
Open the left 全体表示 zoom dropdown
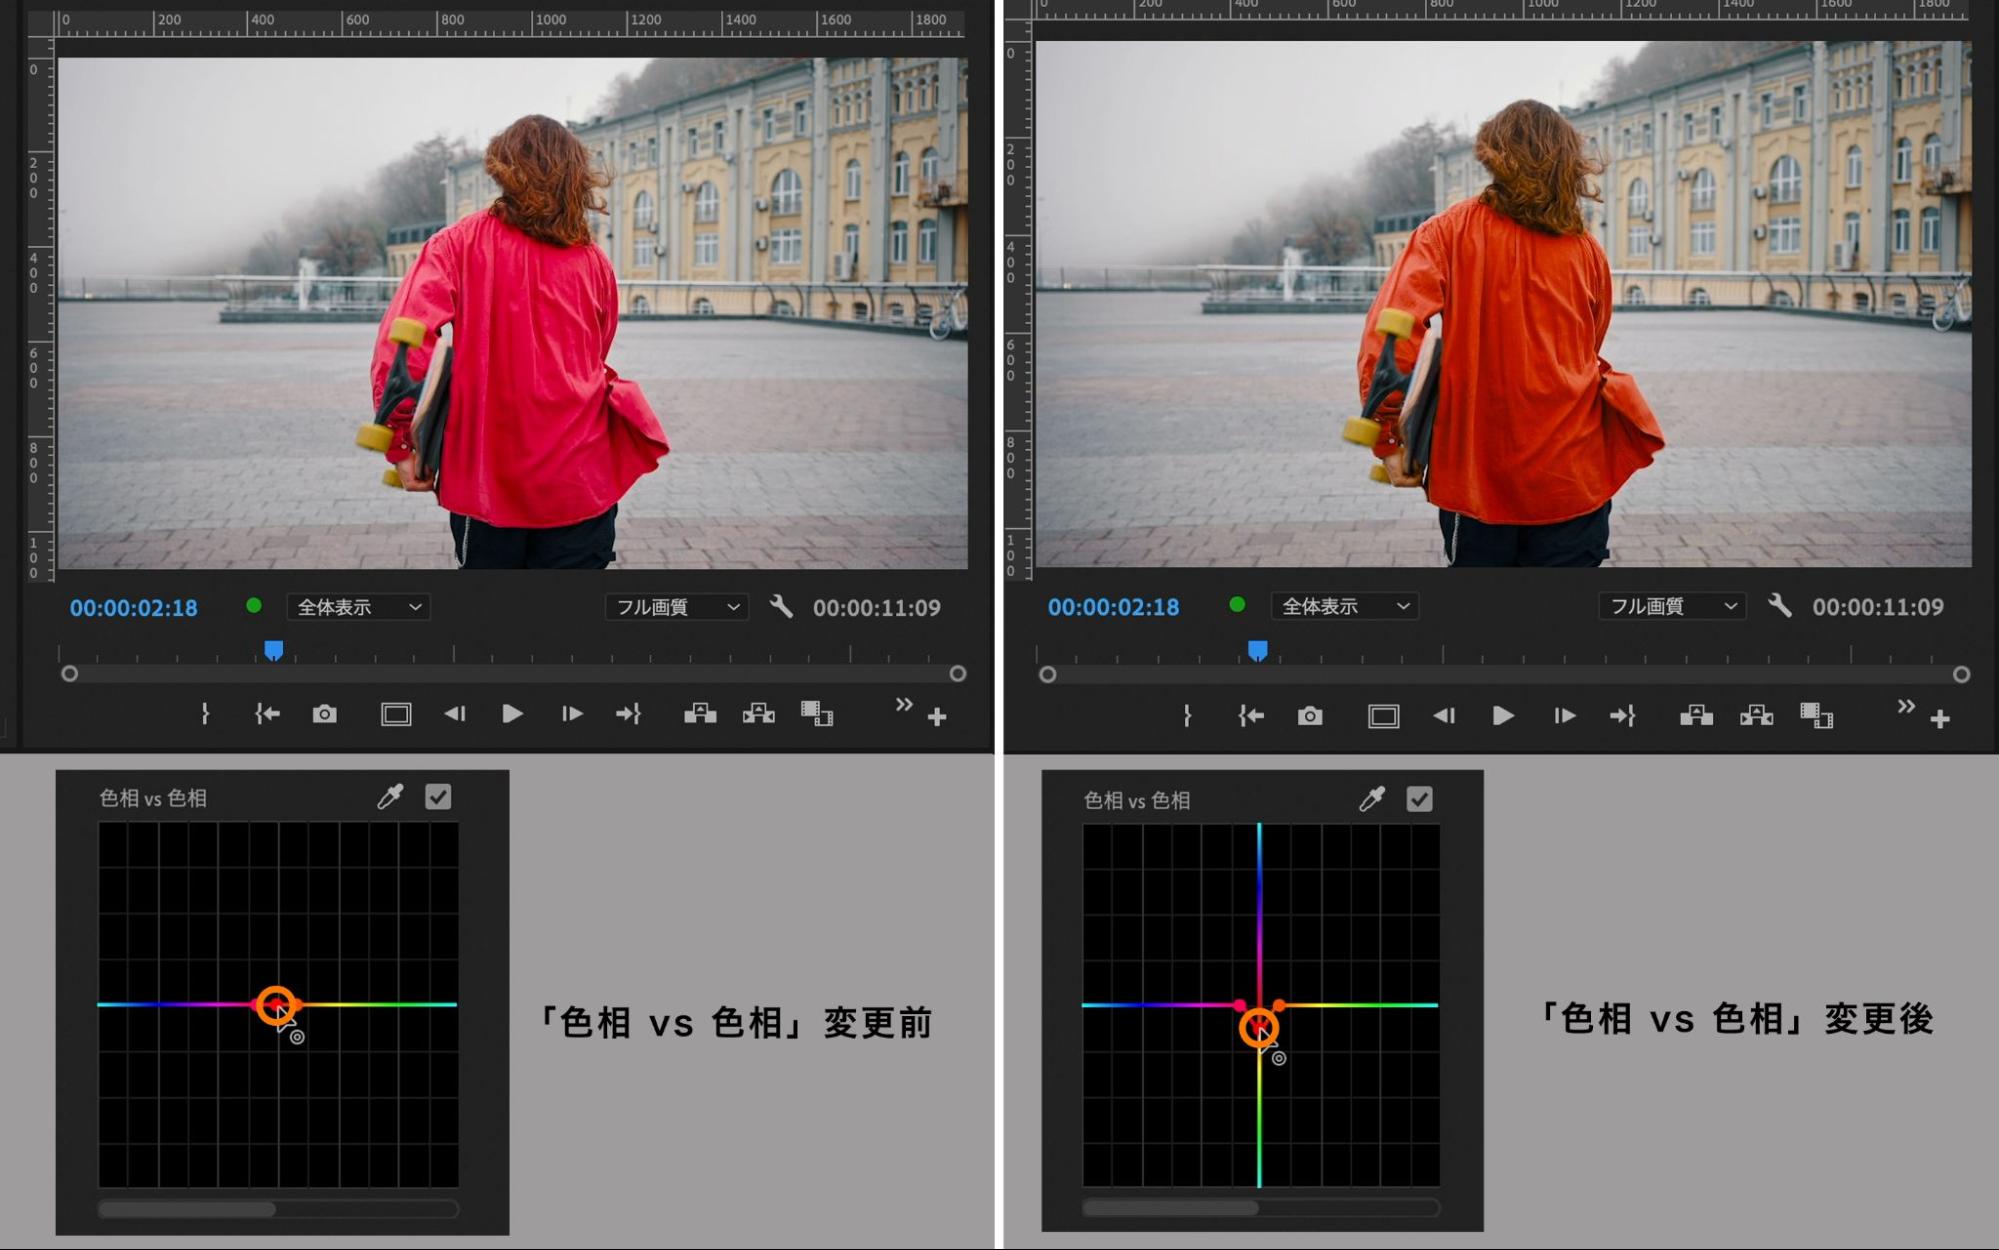pyautogui.click(x=358, y=607)
